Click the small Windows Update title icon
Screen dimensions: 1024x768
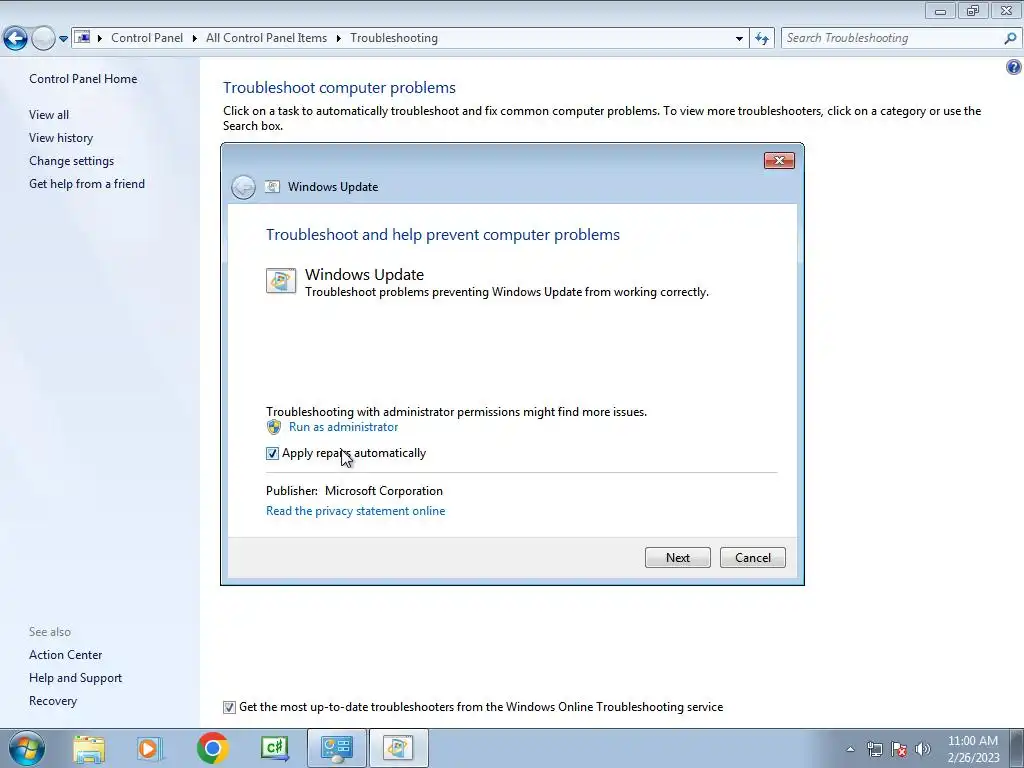click(x=272, y=187)
